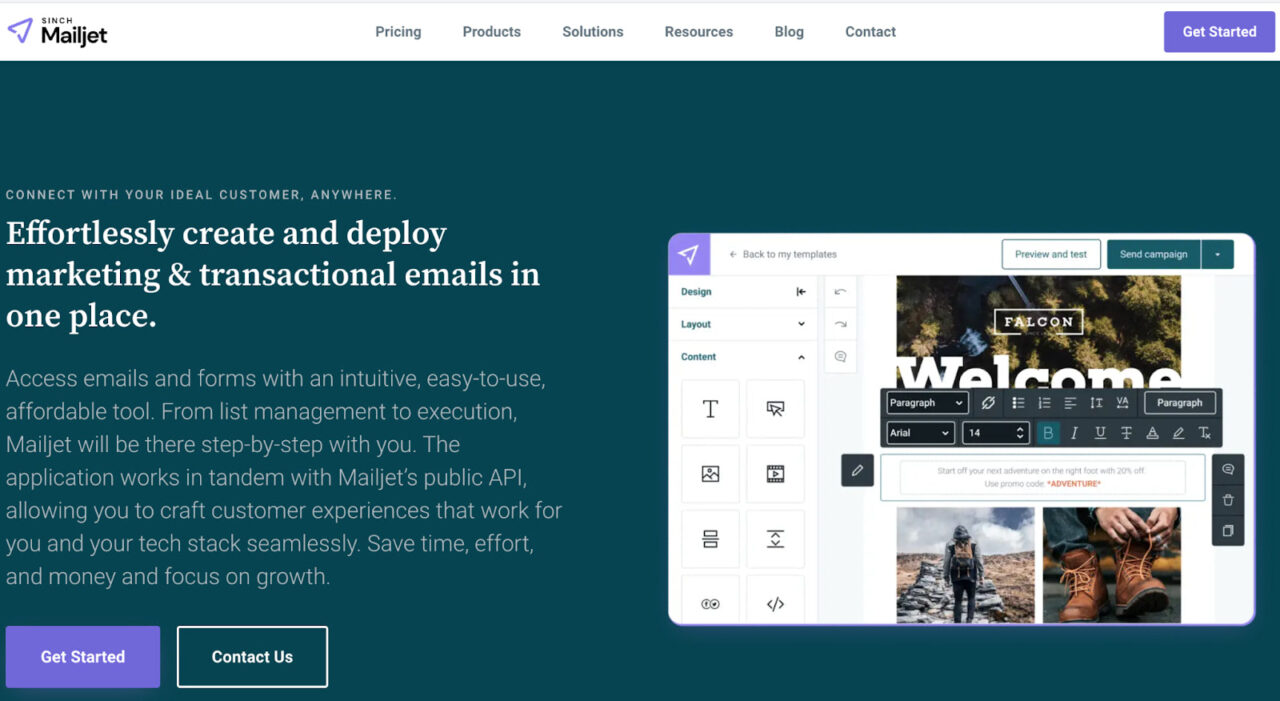Click the text alignment icon
The width and height of the screenshot is (1280, 701).
point(1070,403)
